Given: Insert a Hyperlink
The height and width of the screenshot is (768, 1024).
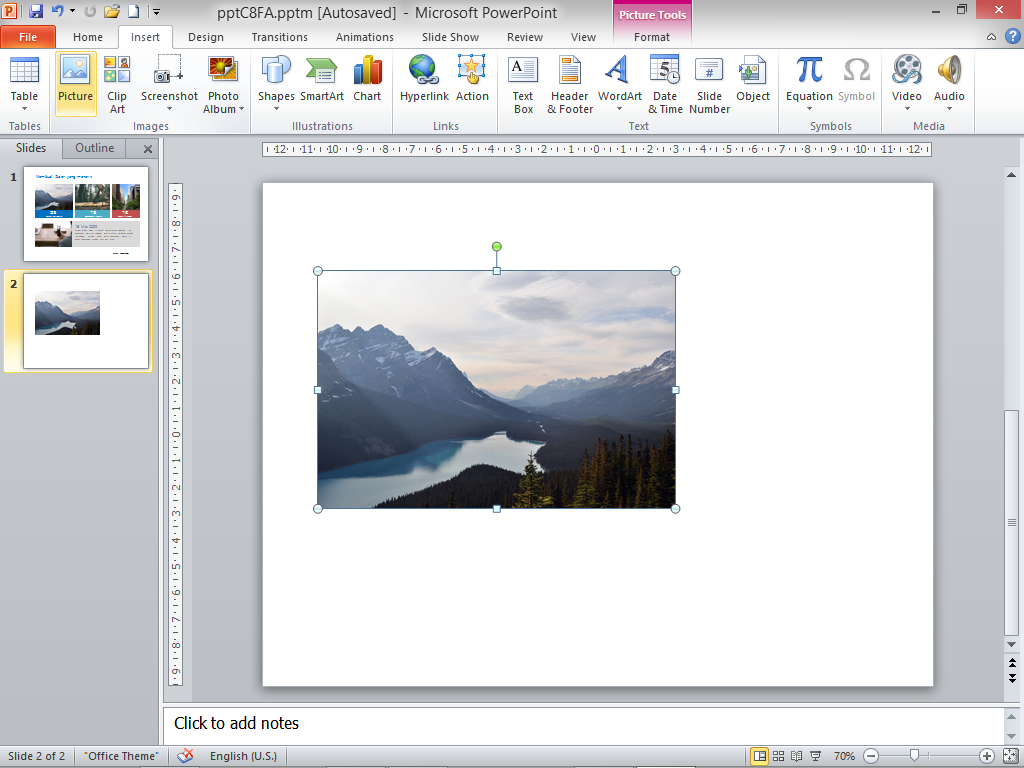Looking at the screenshot, I should coord(424,80).
